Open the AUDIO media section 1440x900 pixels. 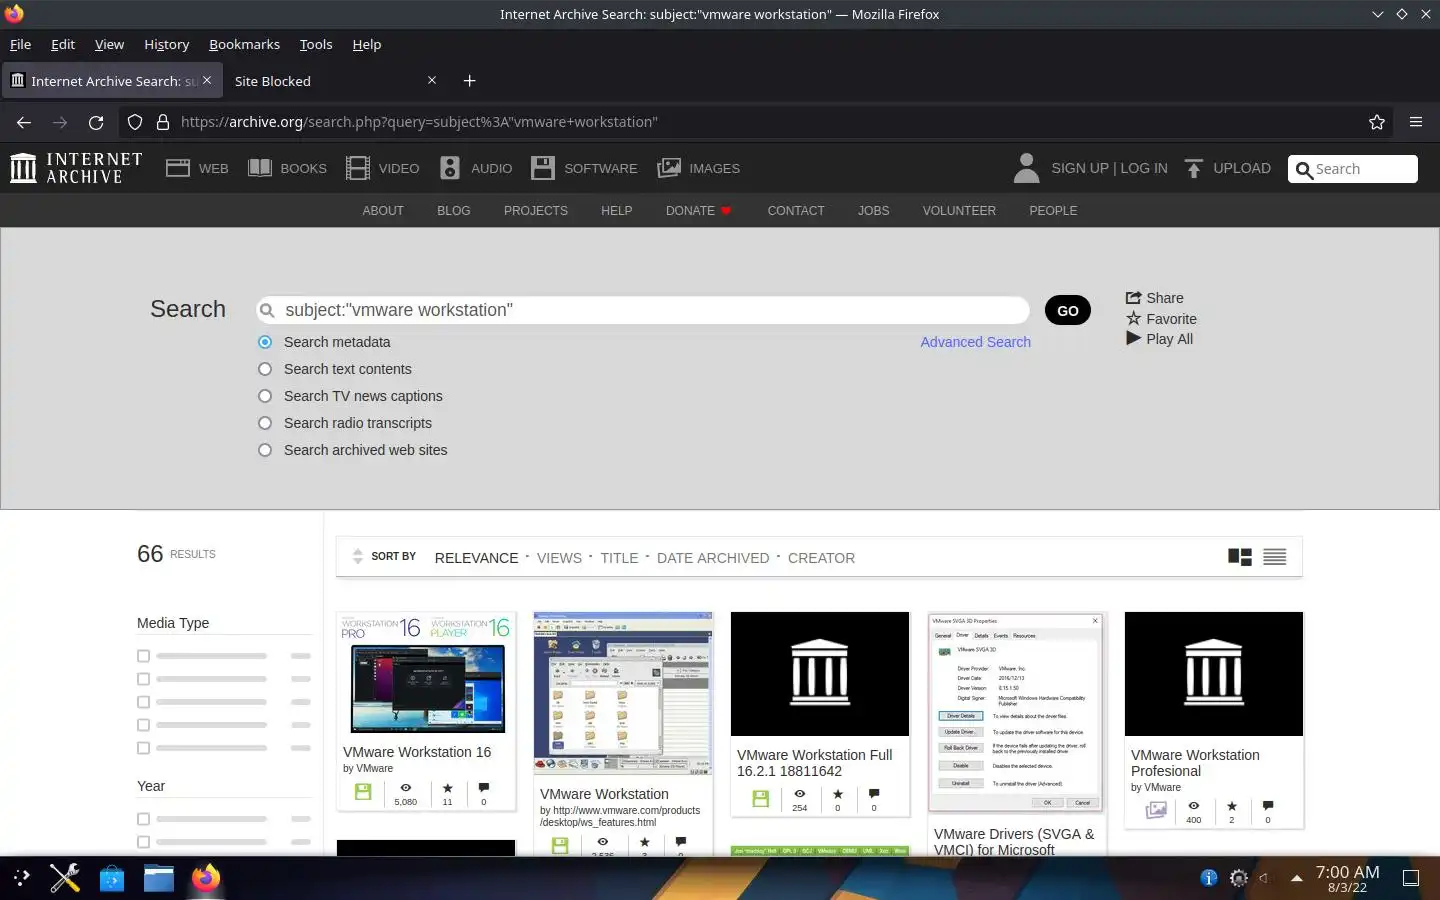click(x=476, y=168)
